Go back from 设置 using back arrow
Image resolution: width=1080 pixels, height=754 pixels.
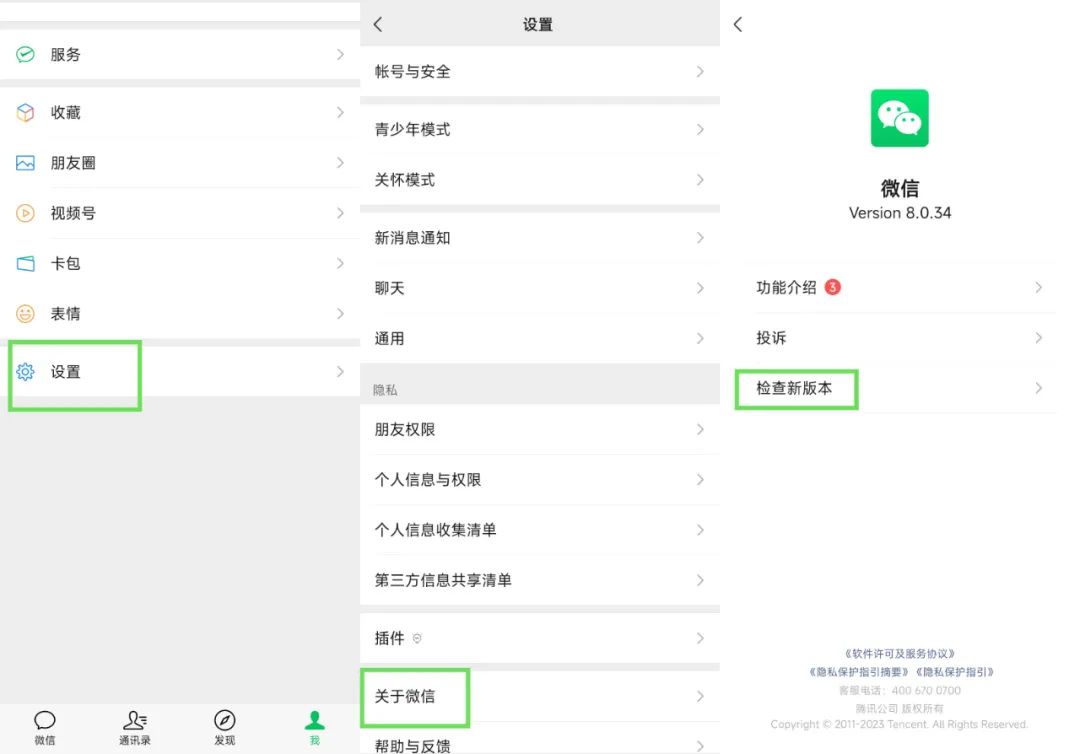click(377, 23)
